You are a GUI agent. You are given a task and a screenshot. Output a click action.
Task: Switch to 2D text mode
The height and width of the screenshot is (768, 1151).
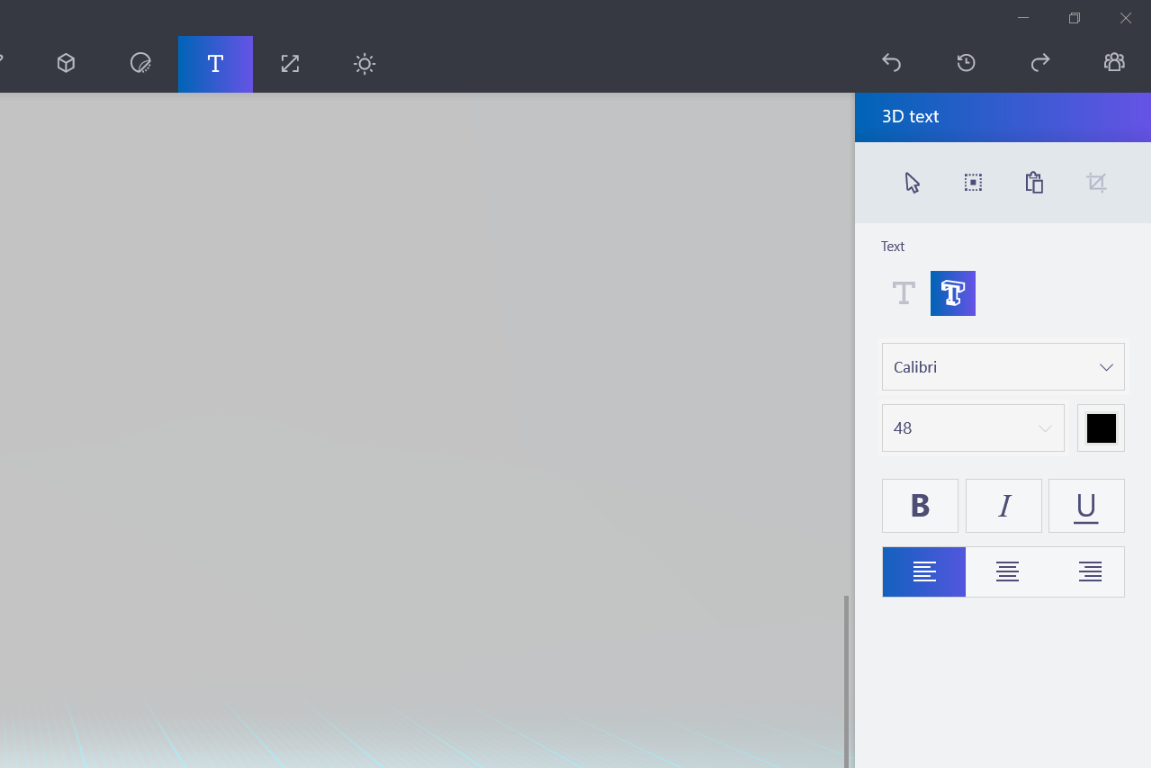click(904, 294)
